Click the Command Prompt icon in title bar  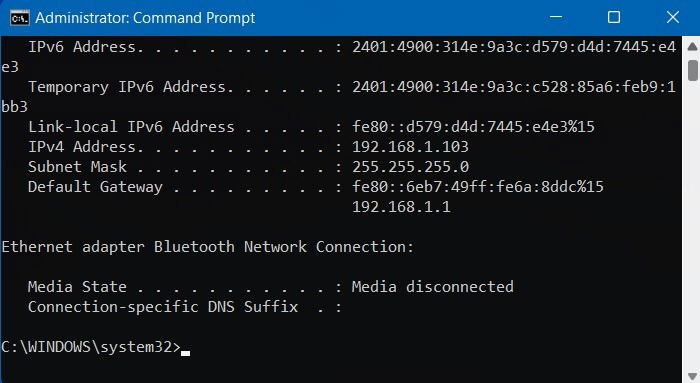pos(20,18)
